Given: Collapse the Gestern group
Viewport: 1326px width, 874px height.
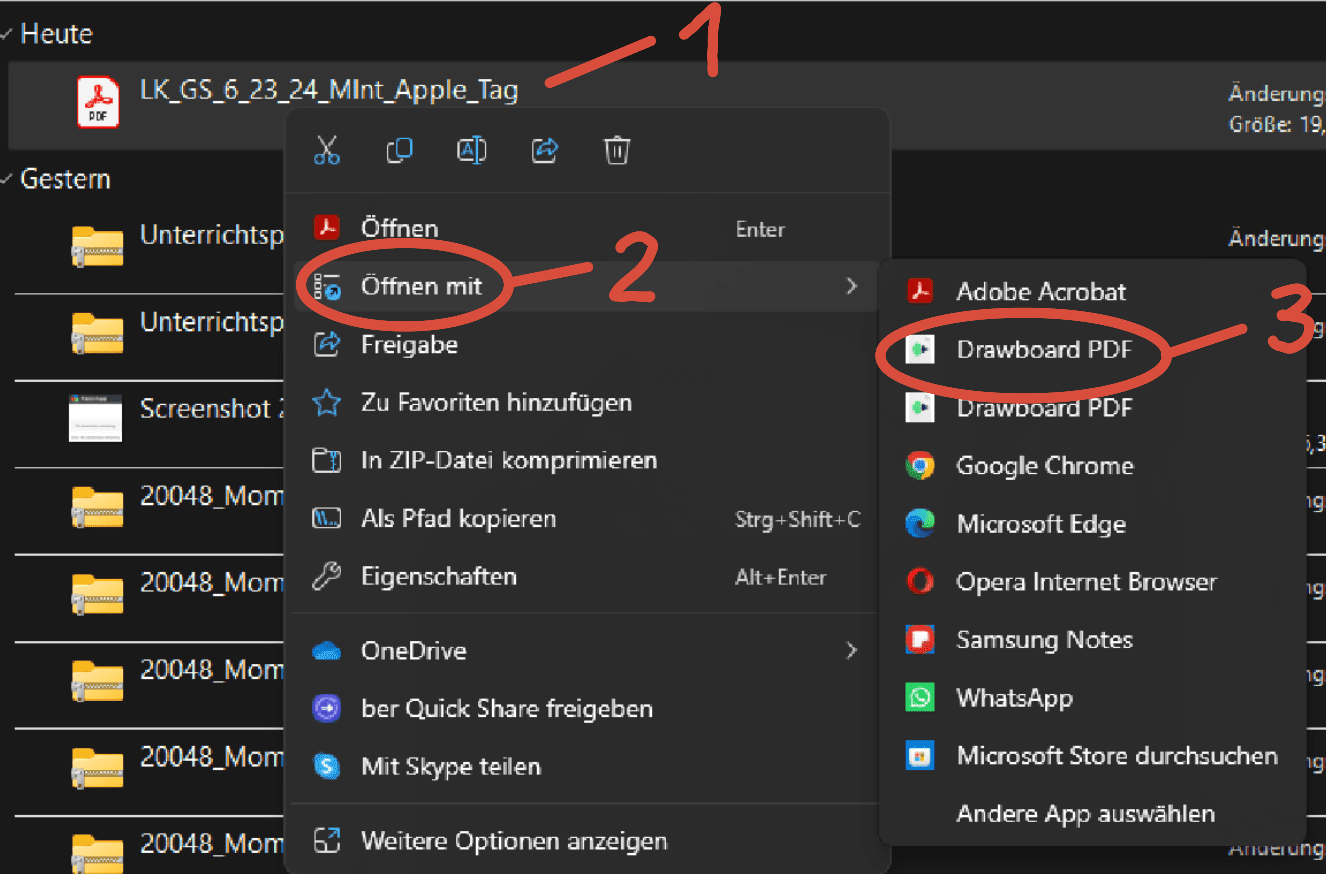Looking at the screenshot, I should (8, 180).
